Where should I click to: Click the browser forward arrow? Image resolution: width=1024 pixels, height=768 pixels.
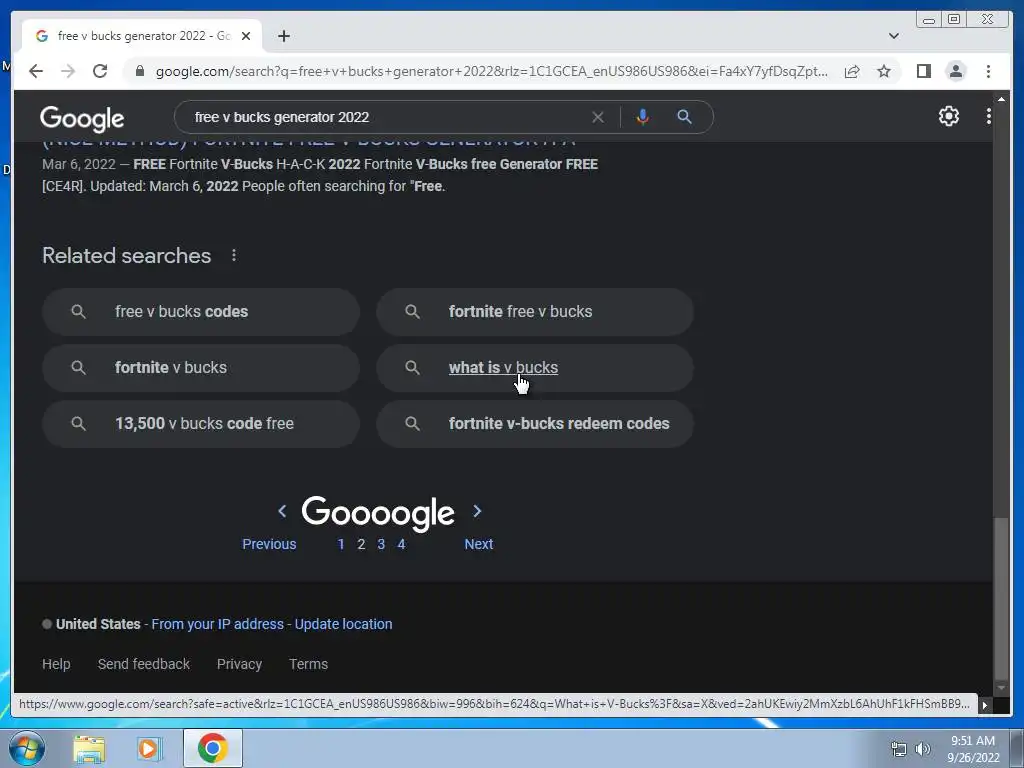(68, 71)
